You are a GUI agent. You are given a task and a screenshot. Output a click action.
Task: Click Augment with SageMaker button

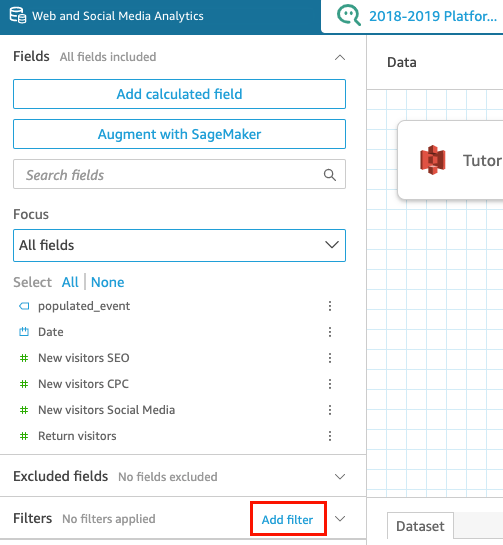click(x=179, y=134)
